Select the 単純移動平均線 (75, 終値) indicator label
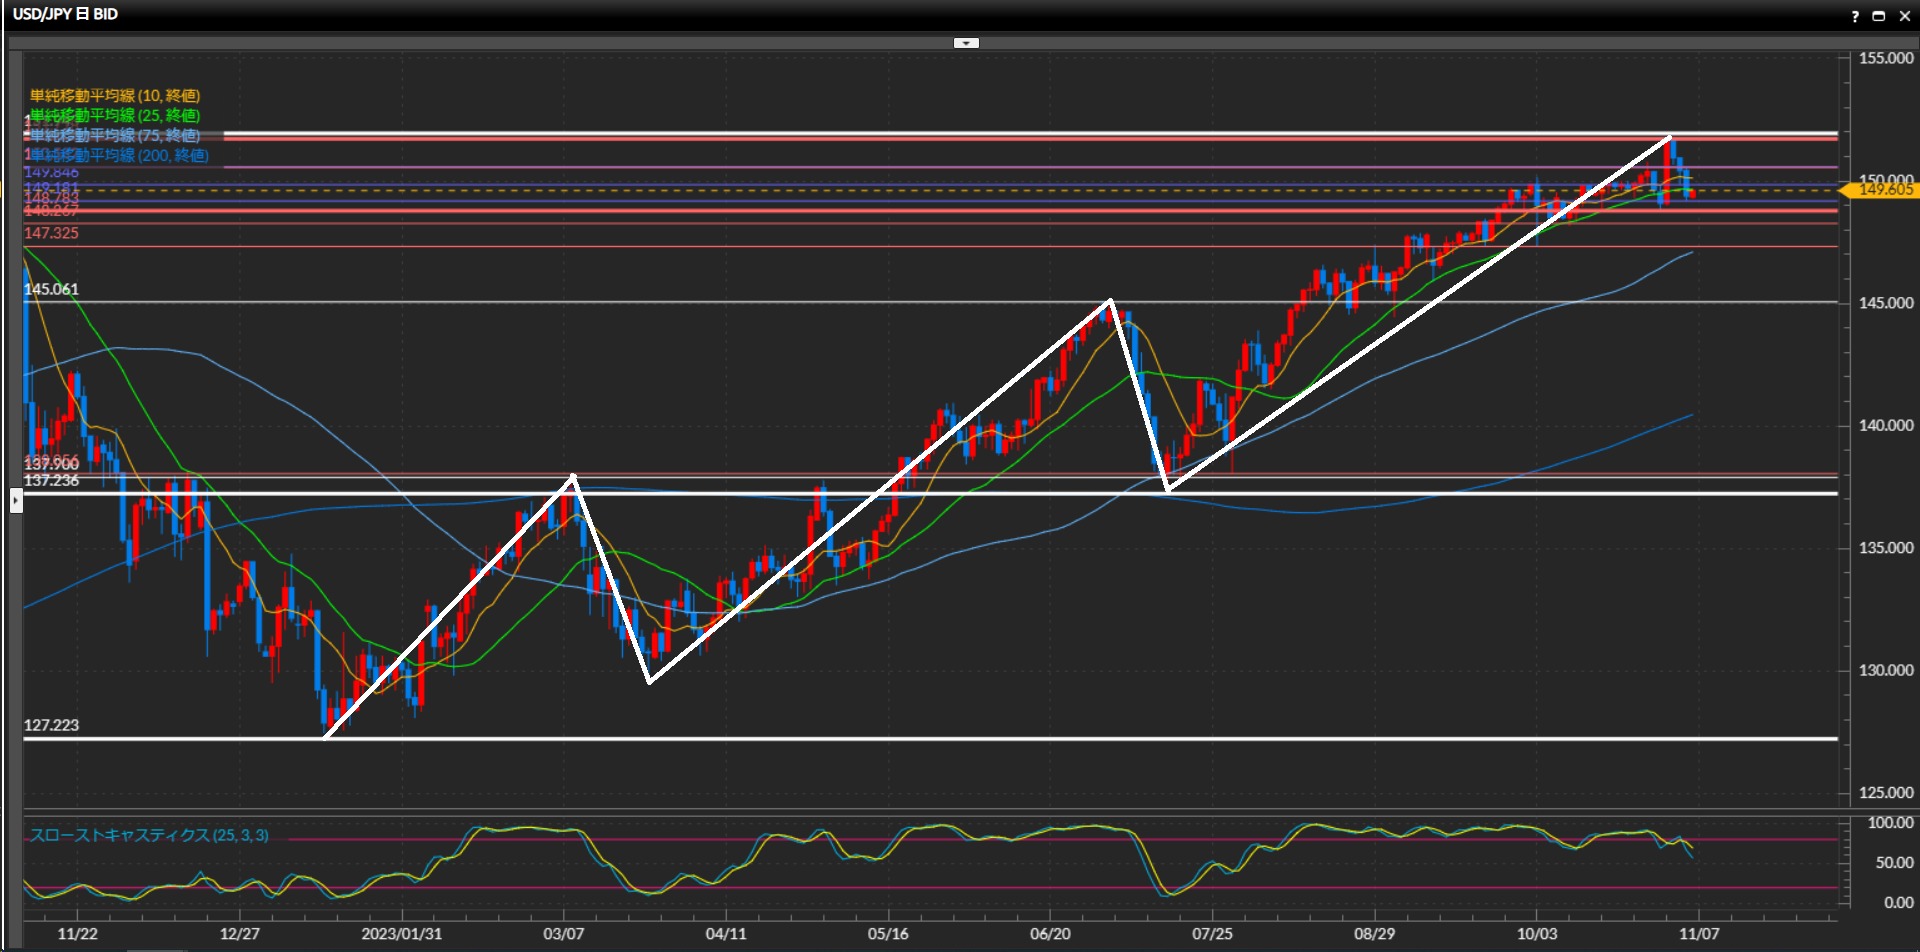The width and height of the screenshot is (1920, 952). tap(115, 136)
